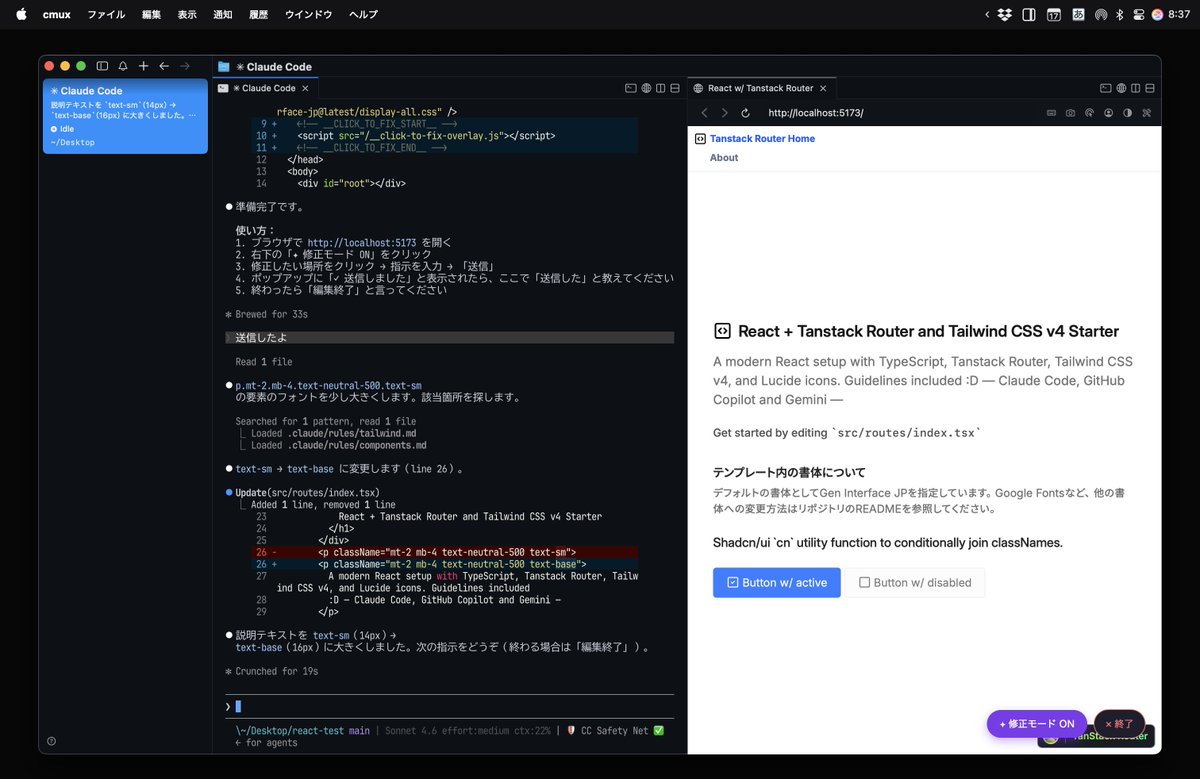Click the src/routes/index.tsx code text in page
Screen dimensions: 1200x779
coord(908,433)
